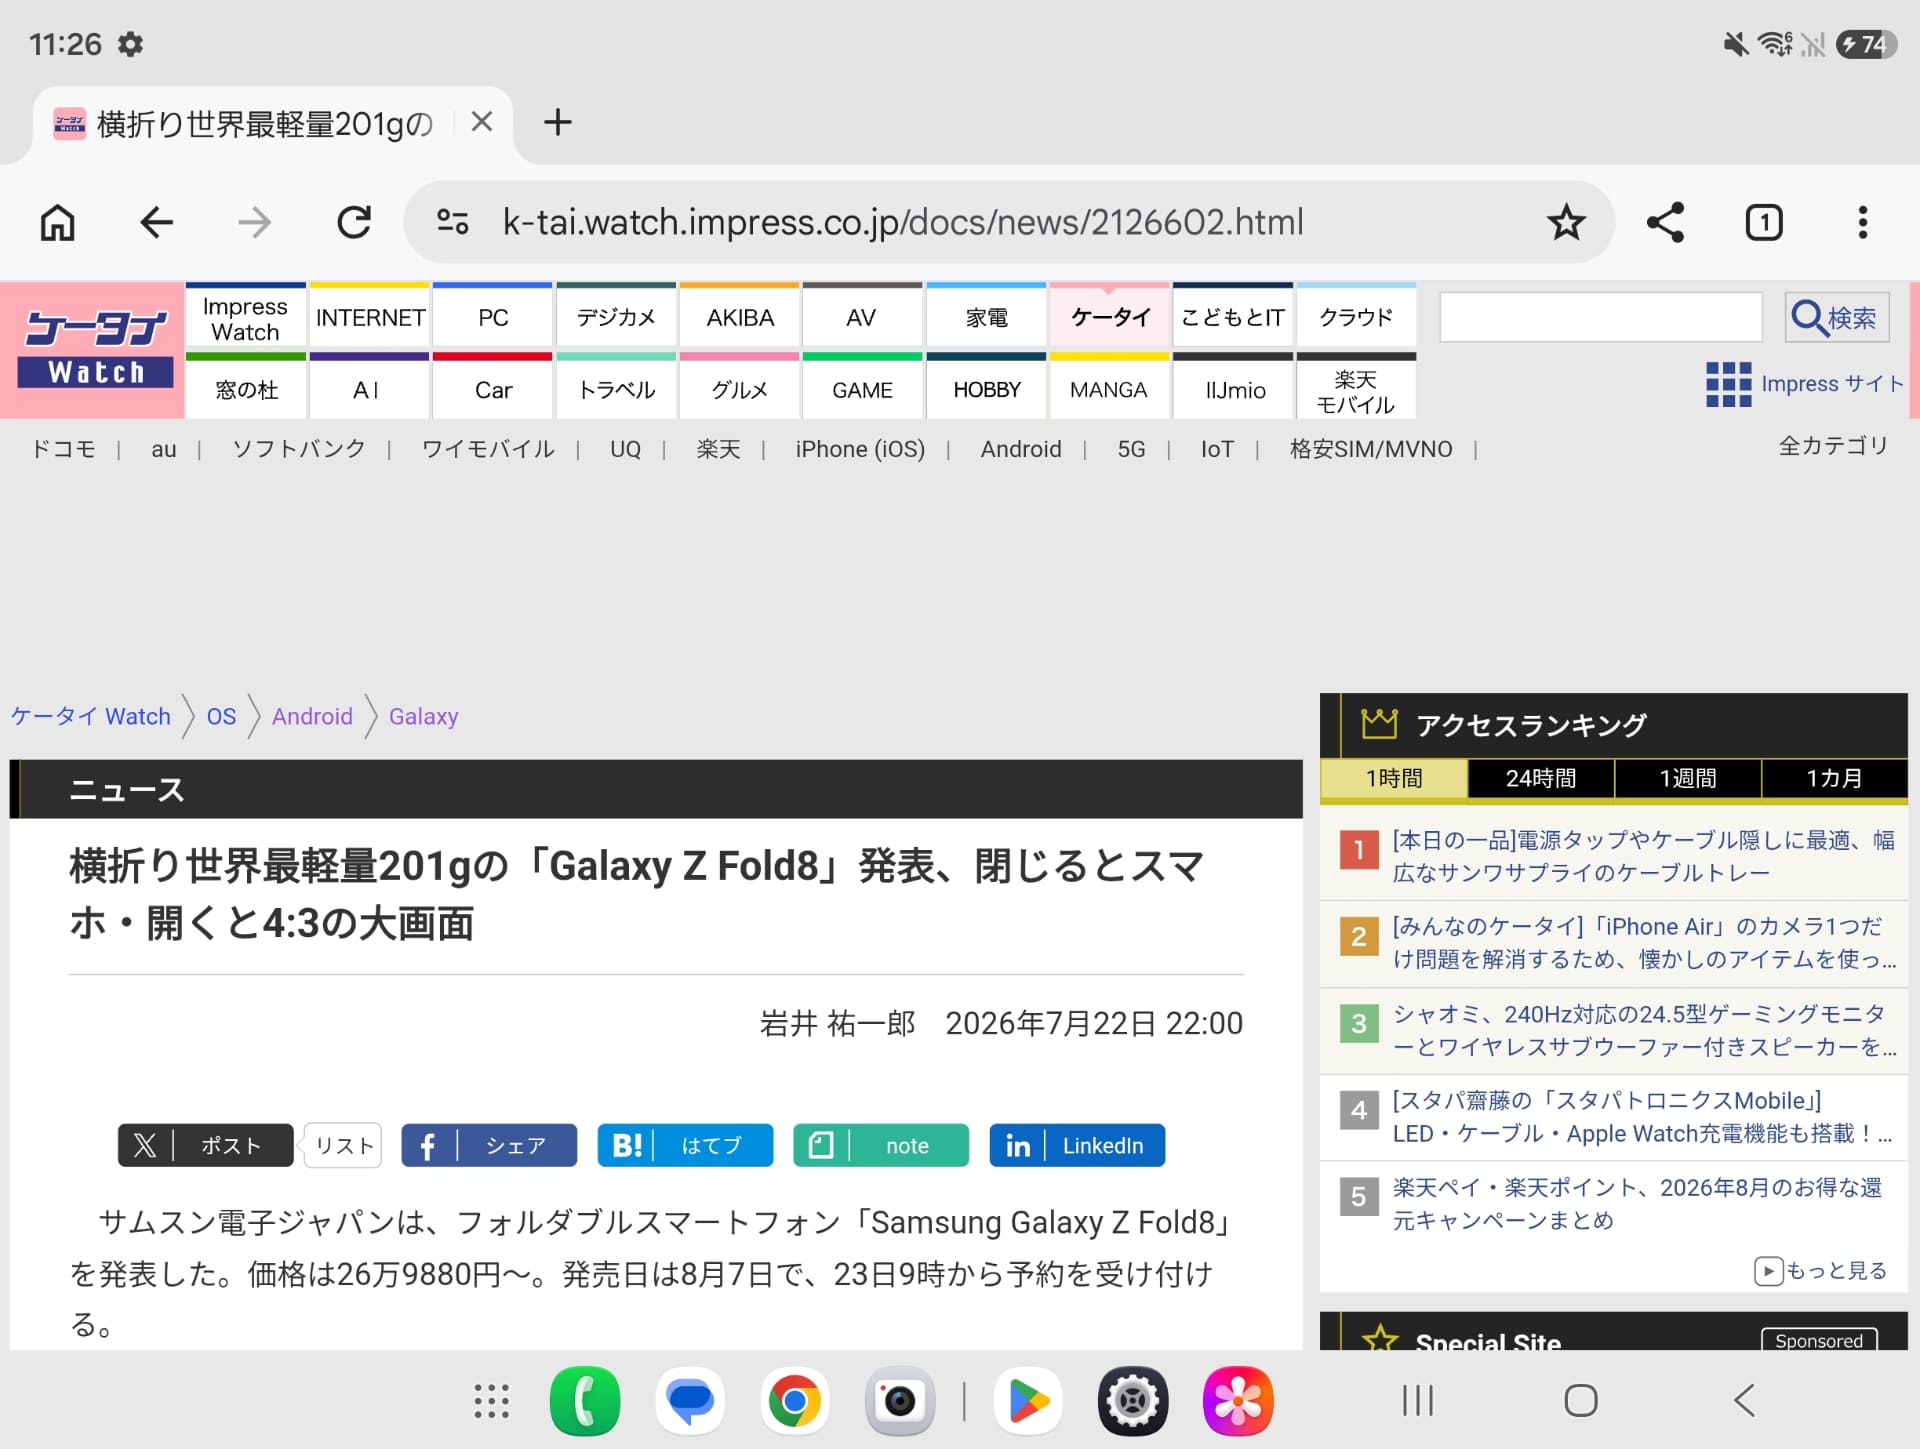Open the INTERNET Watch nav item
Image resolution: width=1920 pixels, height=1449 pixels.
370,317
